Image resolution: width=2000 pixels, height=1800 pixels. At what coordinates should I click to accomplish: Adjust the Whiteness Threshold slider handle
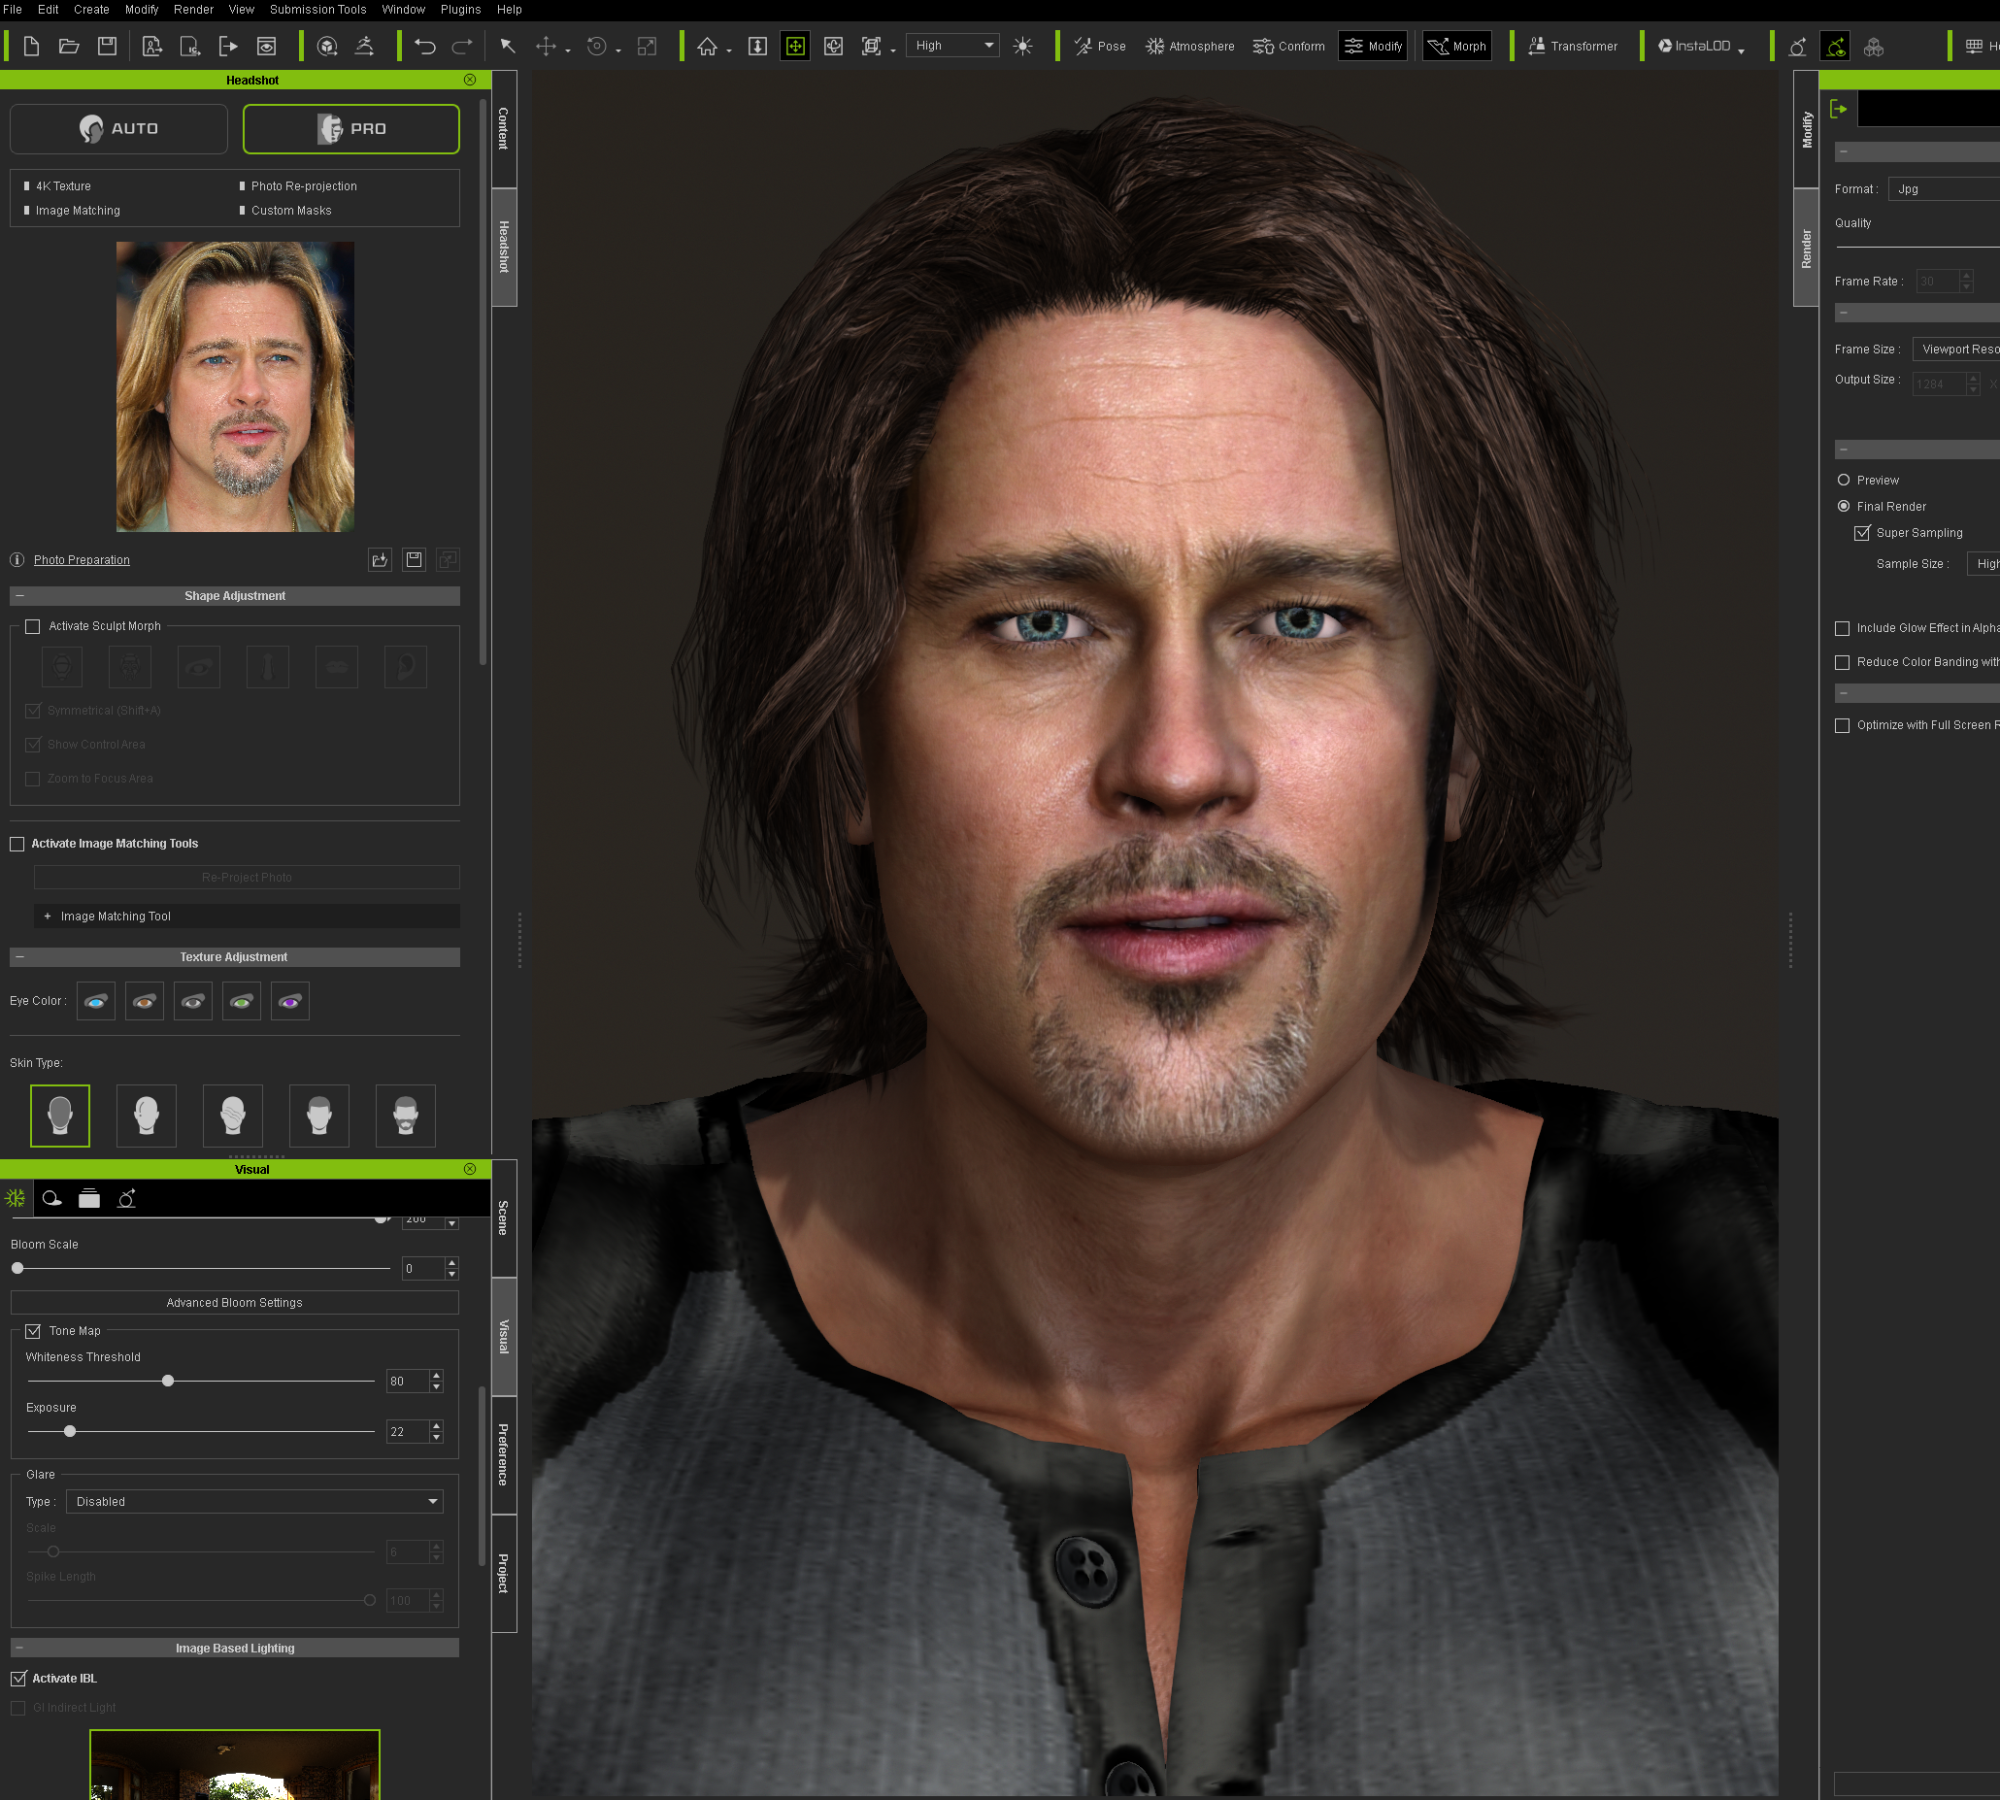168,1381
